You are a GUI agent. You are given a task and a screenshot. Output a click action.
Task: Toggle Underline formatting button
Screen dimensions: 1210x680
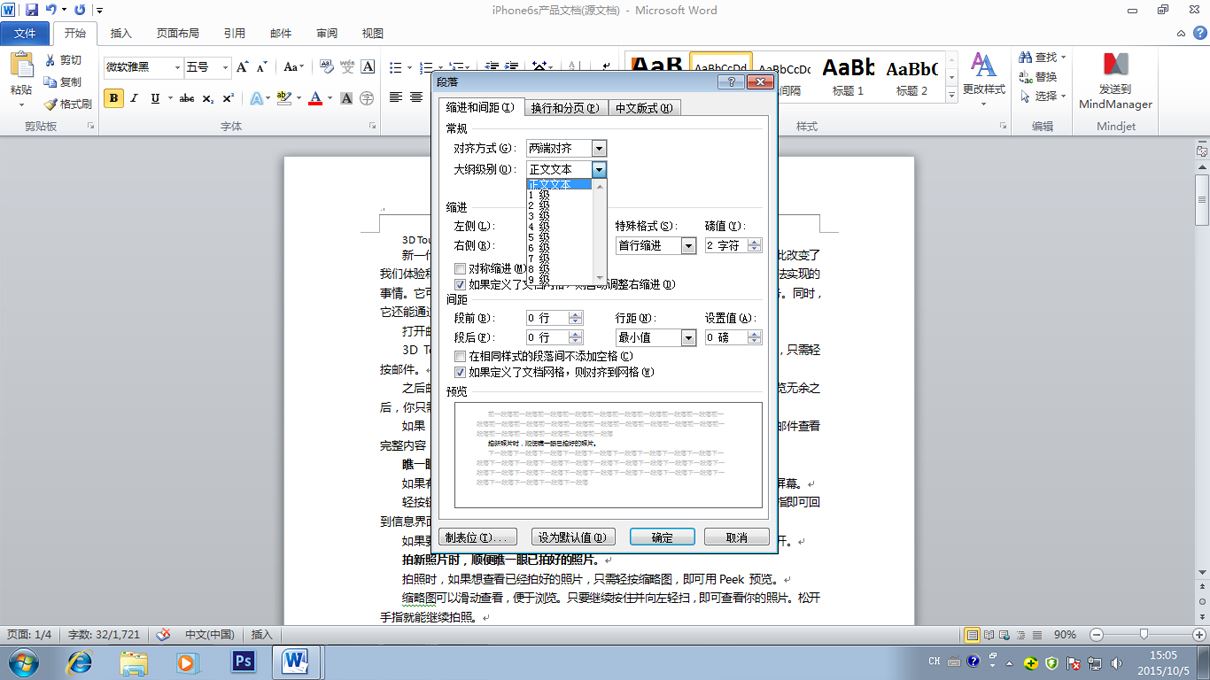coord(155,98)
